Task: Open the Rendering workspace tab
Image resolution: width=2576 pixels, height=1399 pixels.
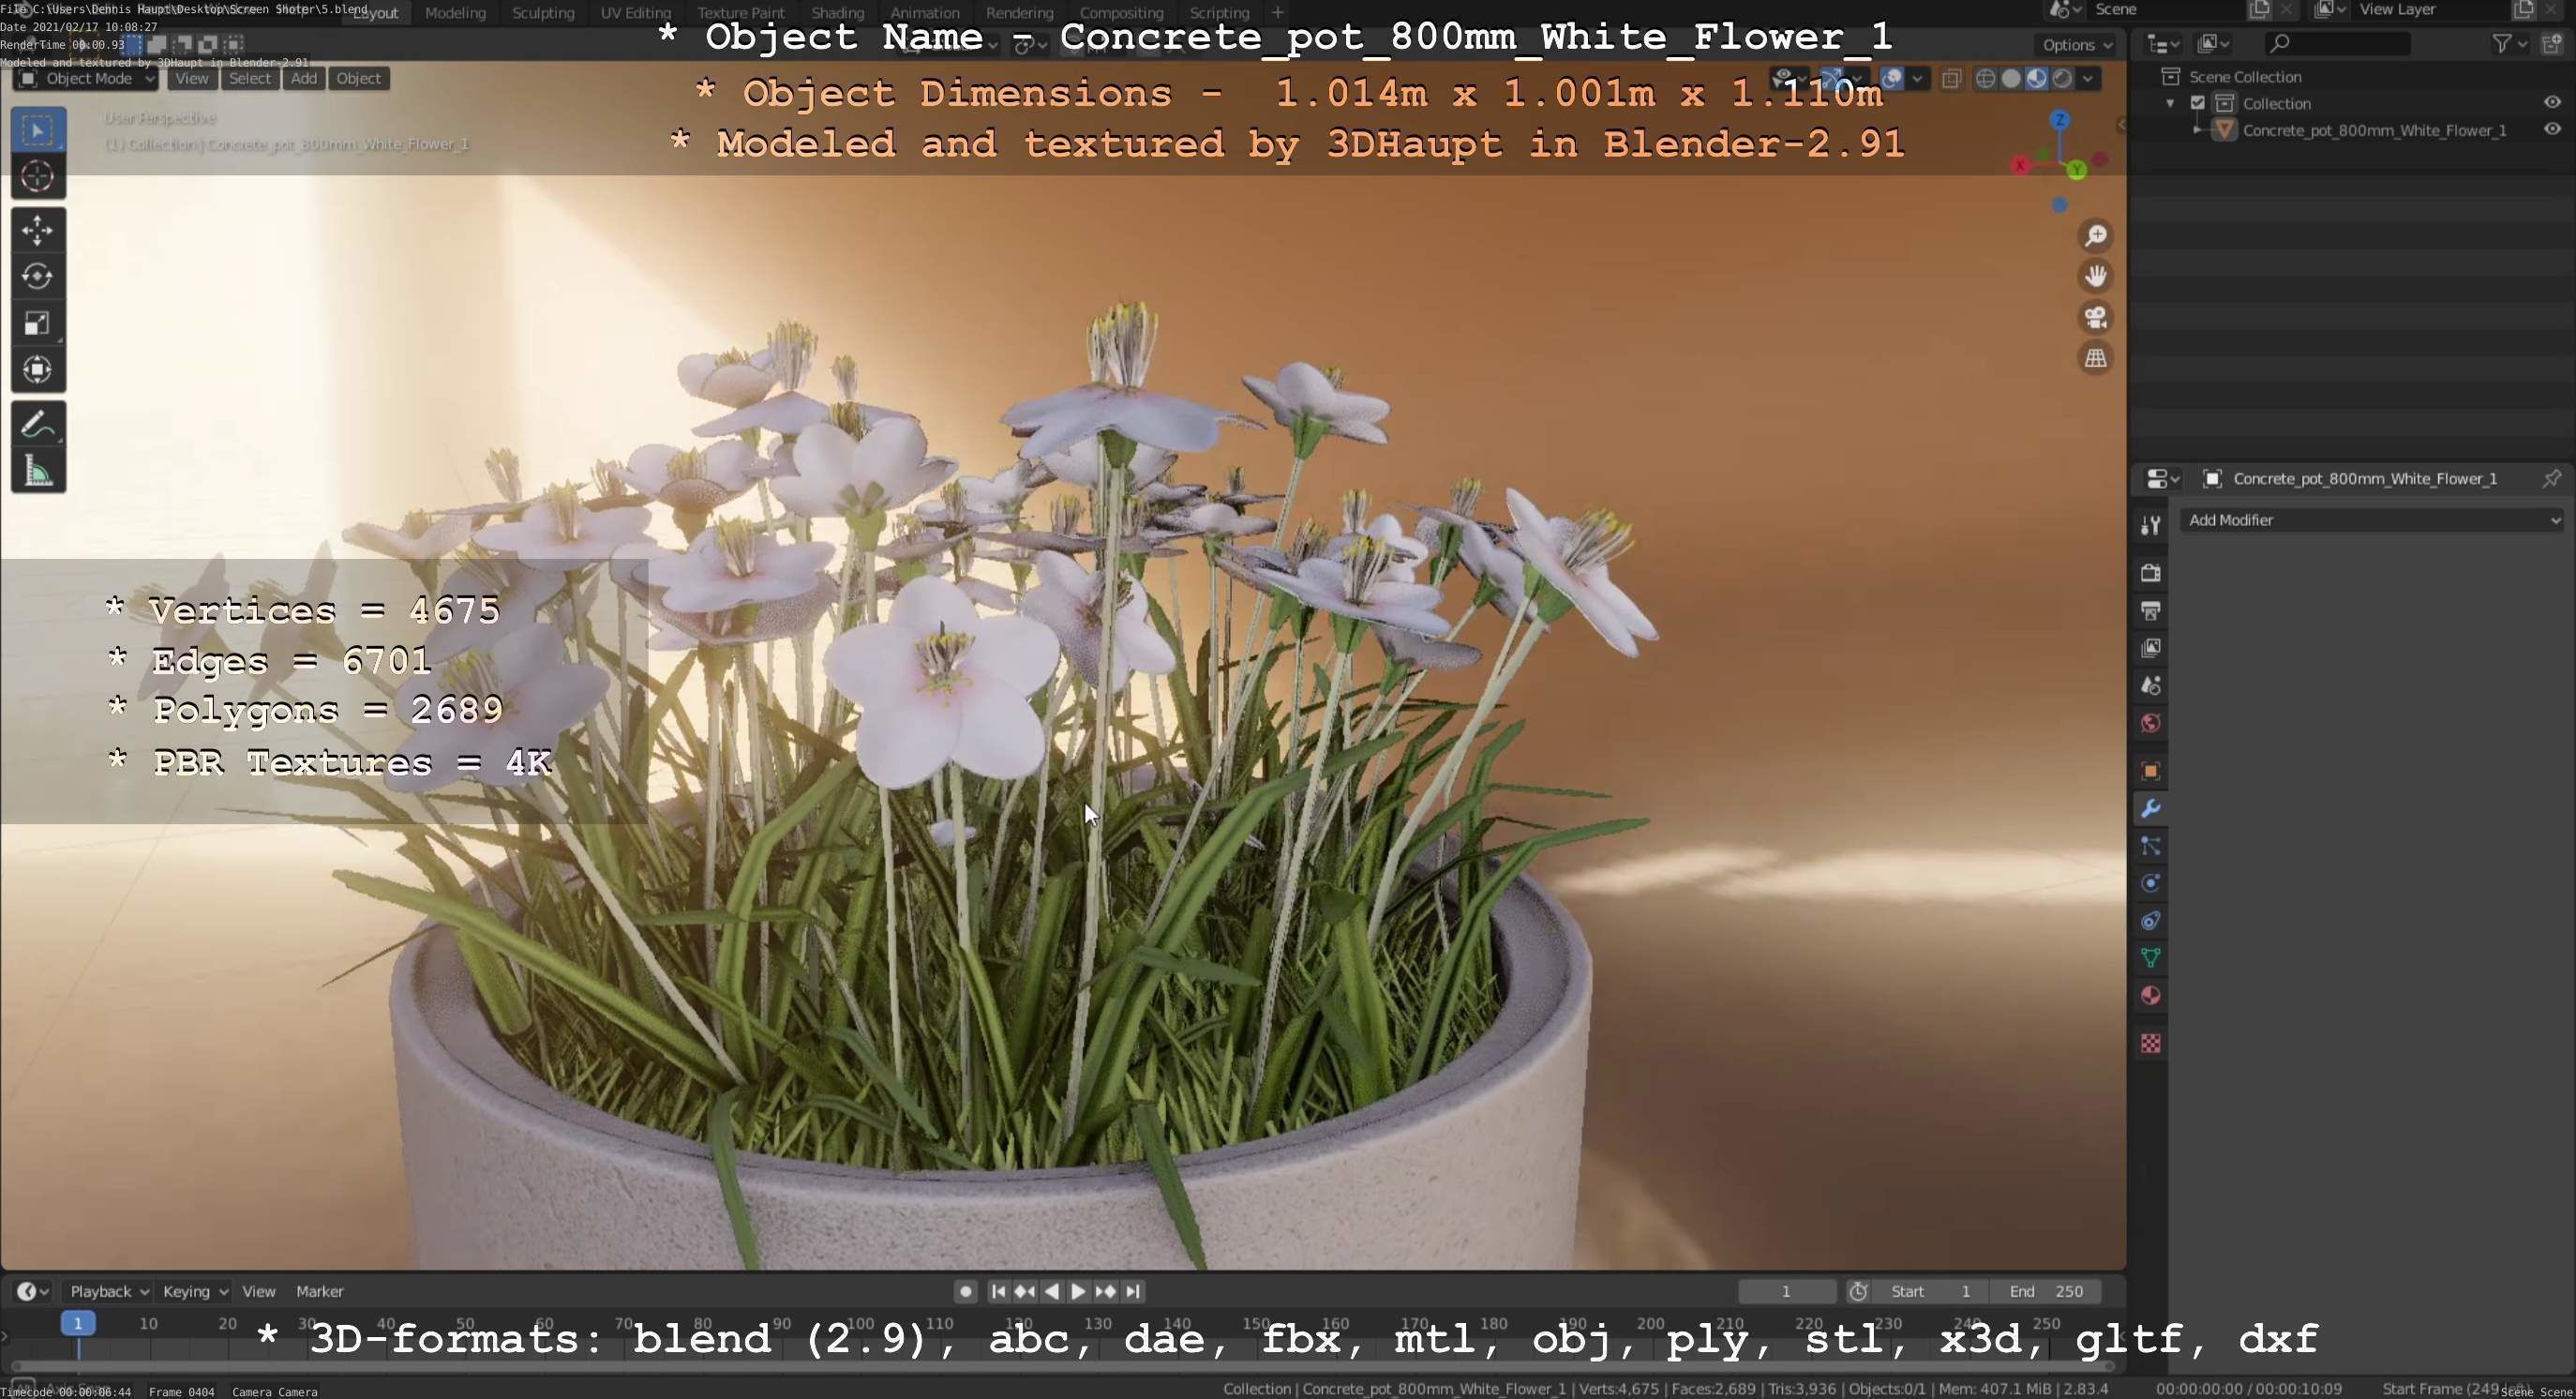Action: coord(1020,13)
